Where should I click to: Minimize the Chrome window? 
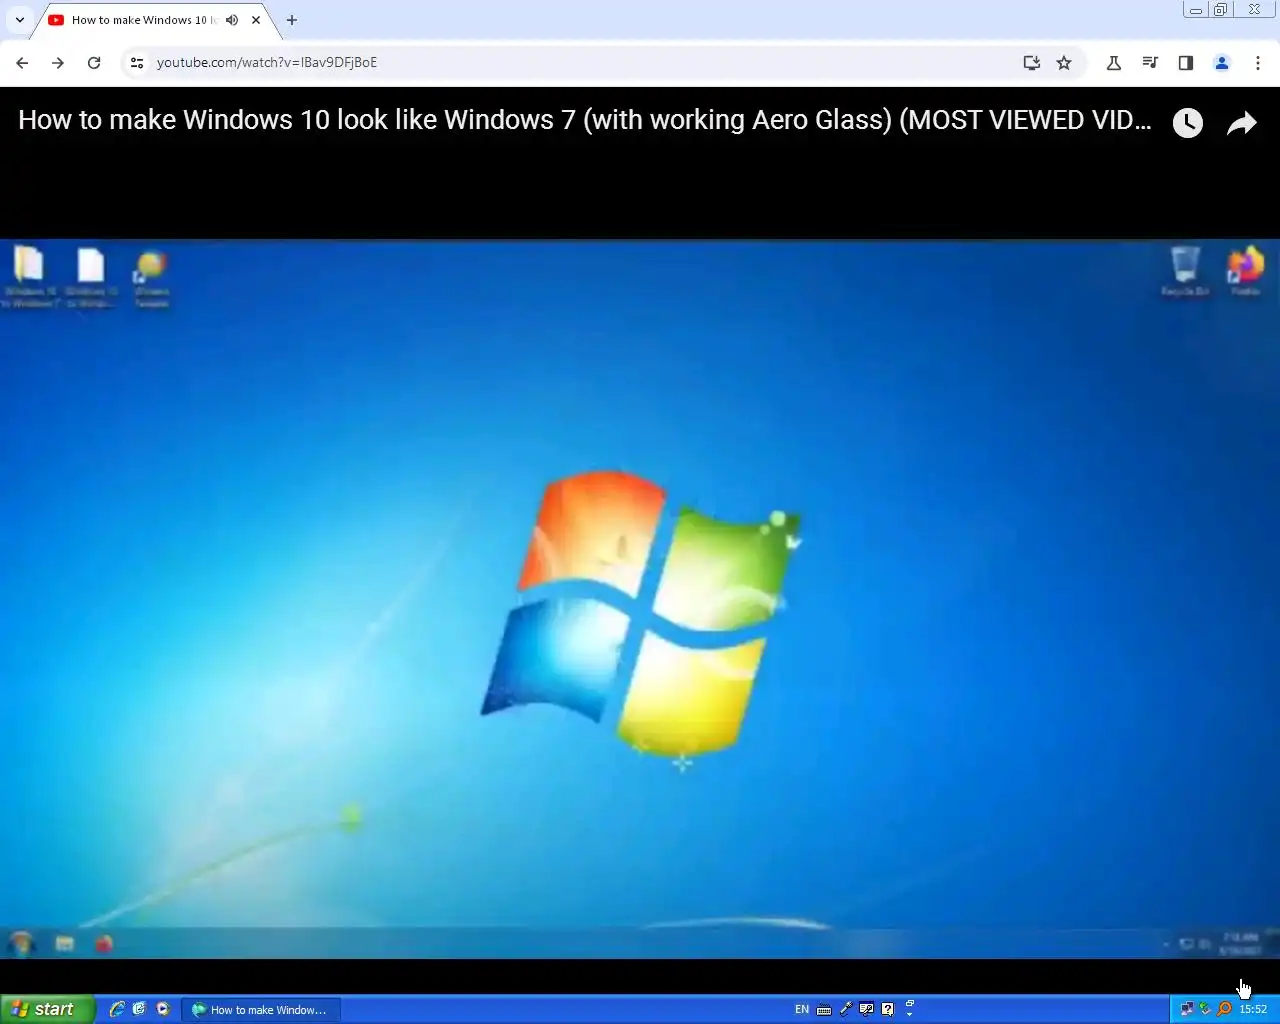pyautogui.click(x=1196, y=10)
